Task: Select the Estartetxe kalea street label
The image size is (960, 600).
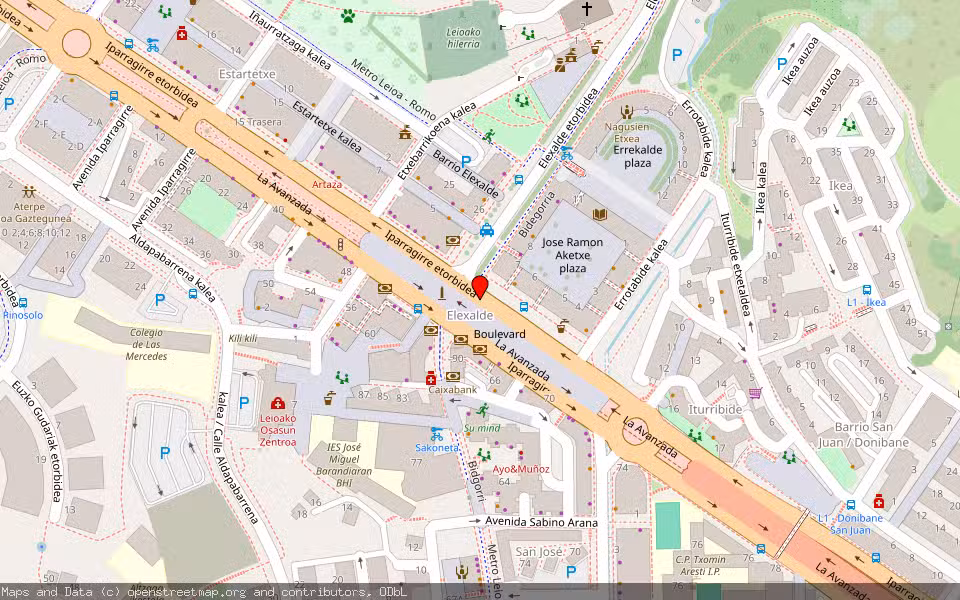Action: [326, 127]
